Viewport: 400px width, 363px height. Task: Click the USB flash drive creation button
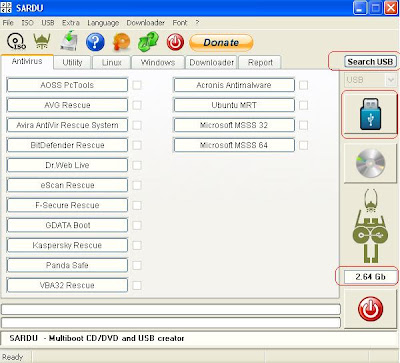click(x=370, y=114)
